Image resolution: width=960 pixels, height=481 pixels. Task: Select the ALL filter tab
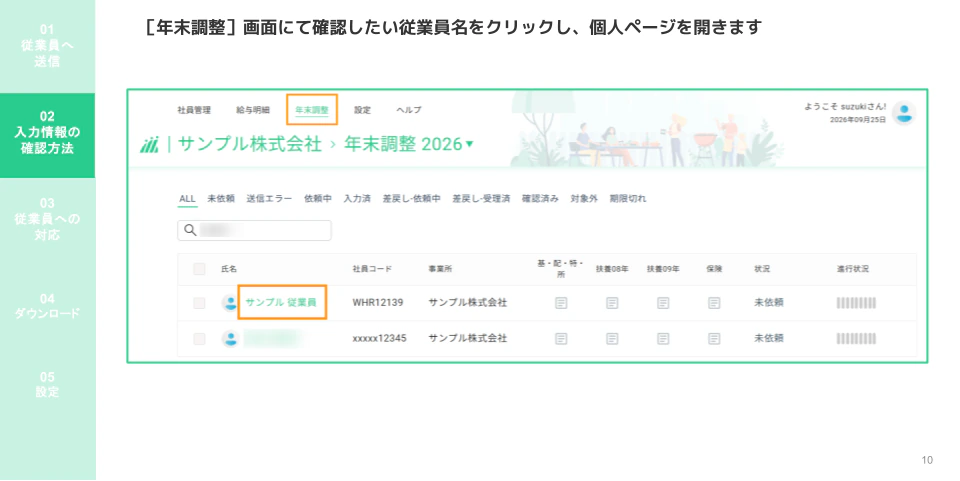187,199
